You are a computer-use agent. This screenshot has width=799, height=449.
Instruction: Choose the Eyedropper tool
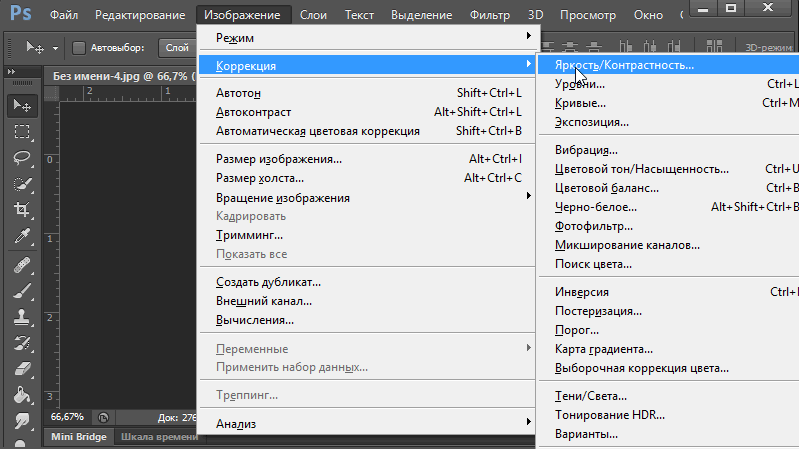pos(21,237)
